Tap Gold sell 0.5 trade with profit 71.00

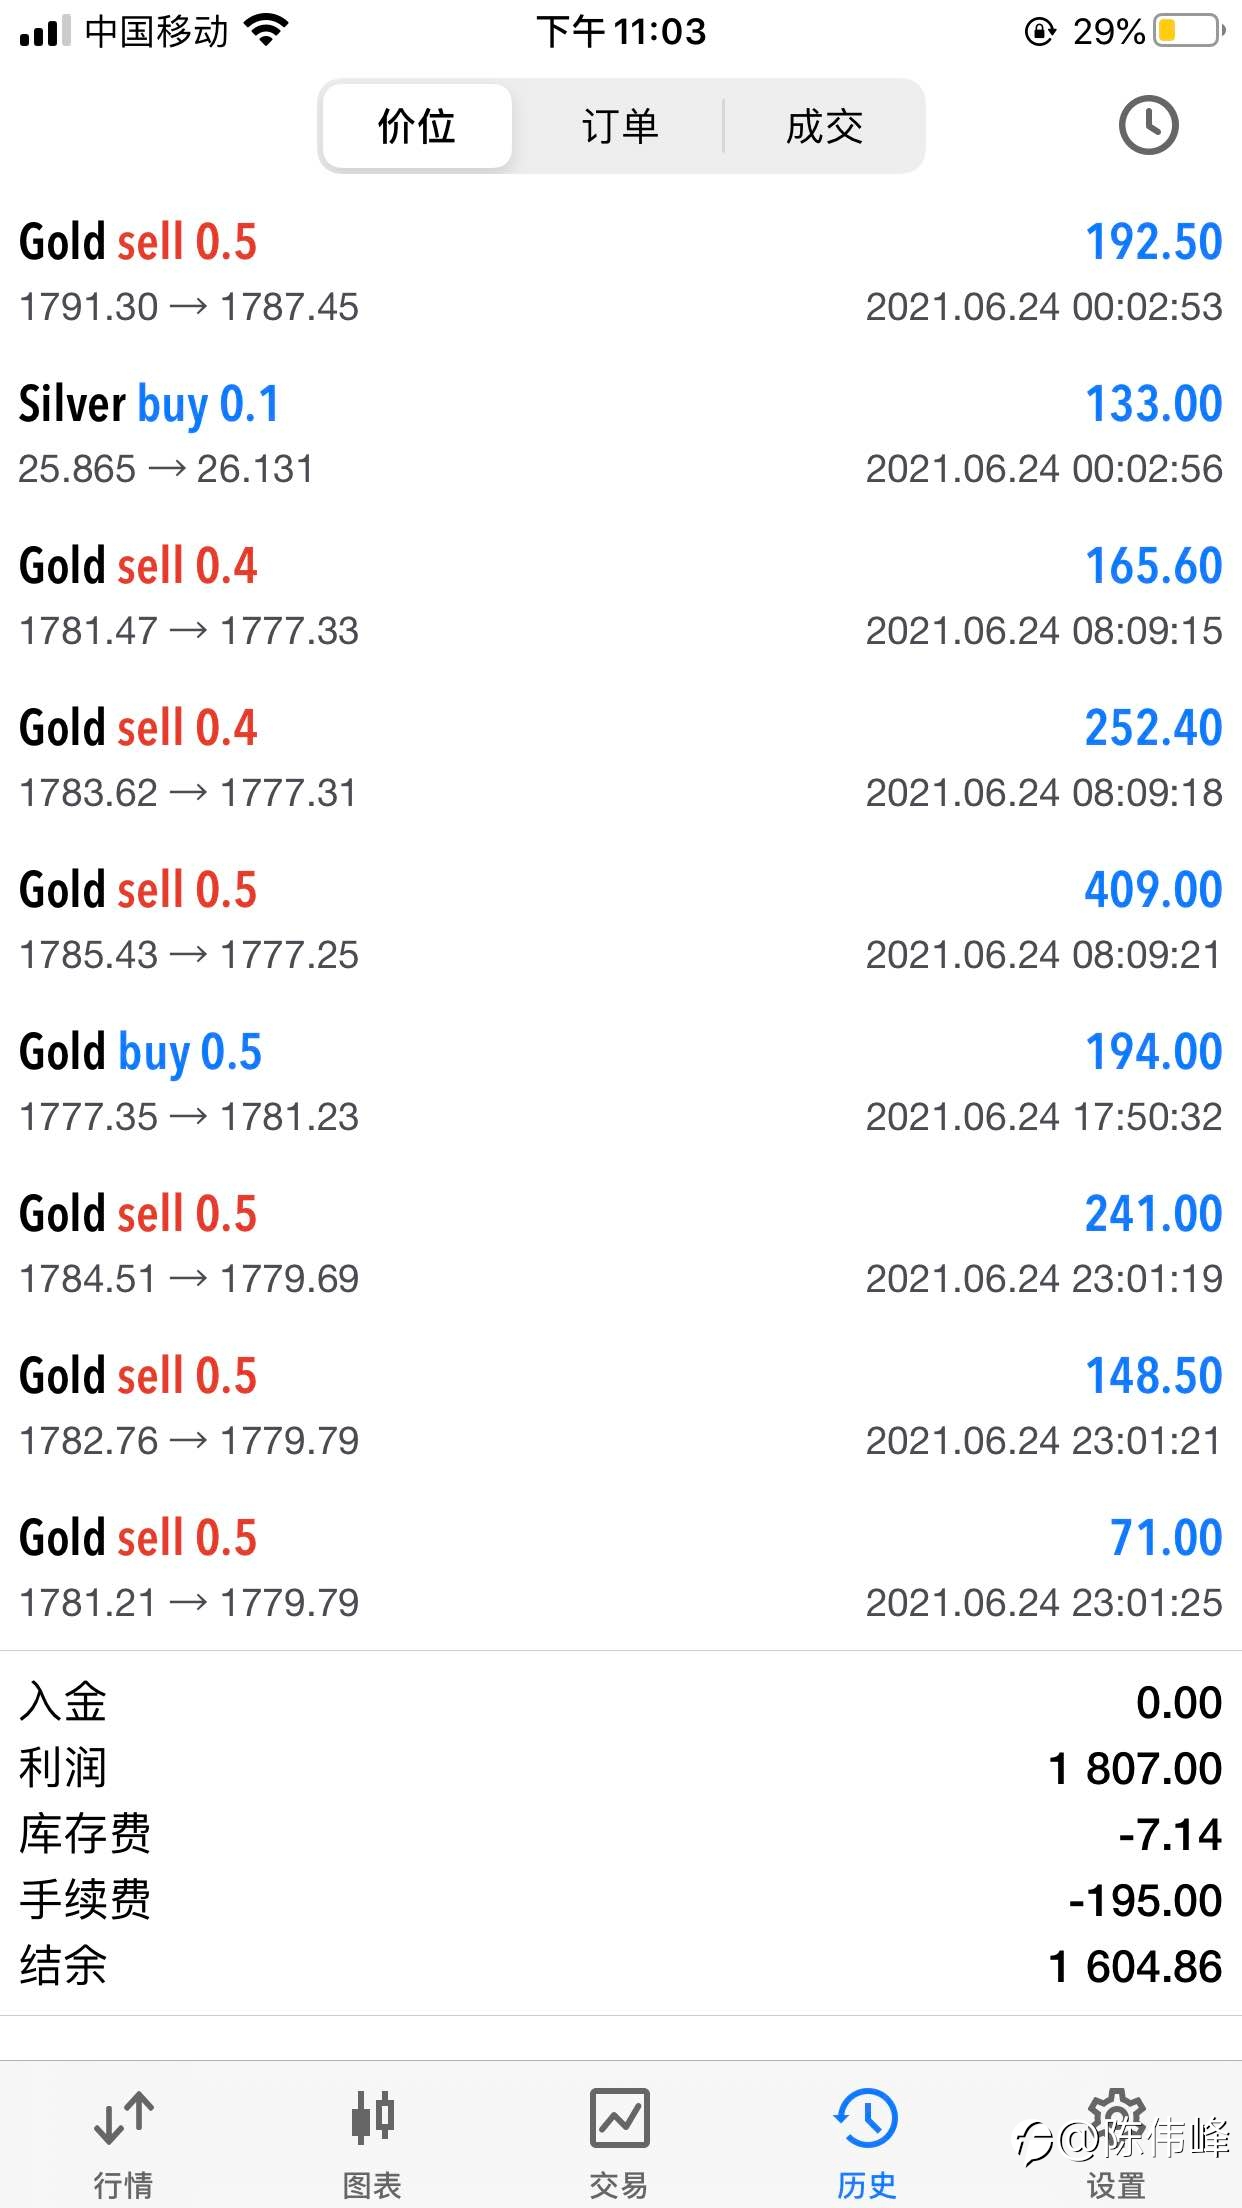(621, 1569)
